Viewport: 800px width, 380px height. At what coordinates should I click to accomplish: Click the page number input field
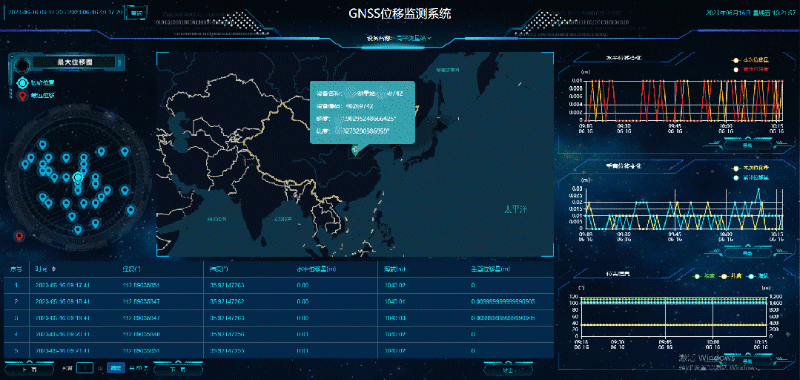(85, 368)
